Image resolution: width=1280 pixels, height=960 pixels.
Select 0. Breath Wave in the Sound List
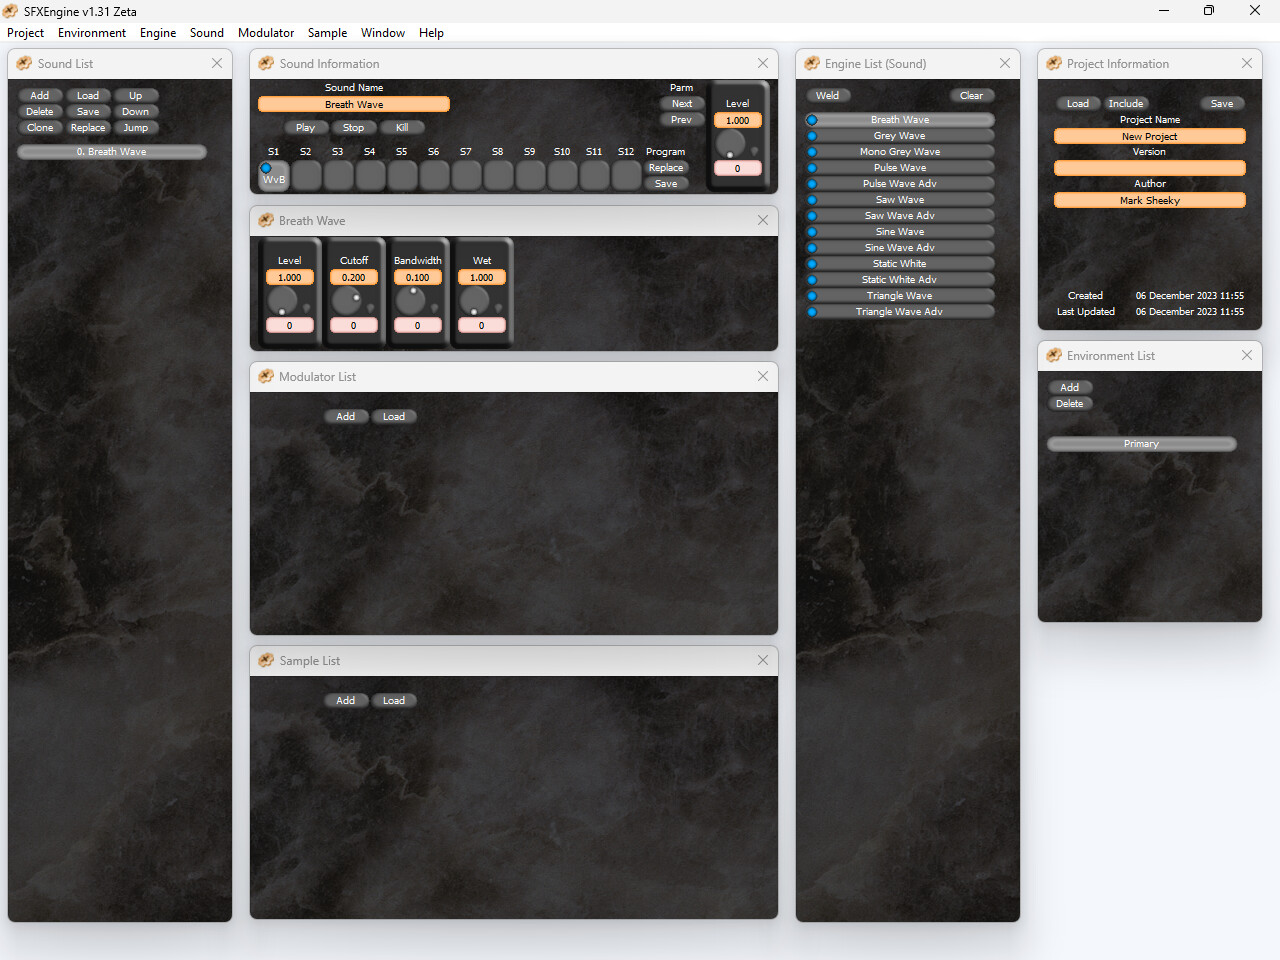(x=111, y=151)
